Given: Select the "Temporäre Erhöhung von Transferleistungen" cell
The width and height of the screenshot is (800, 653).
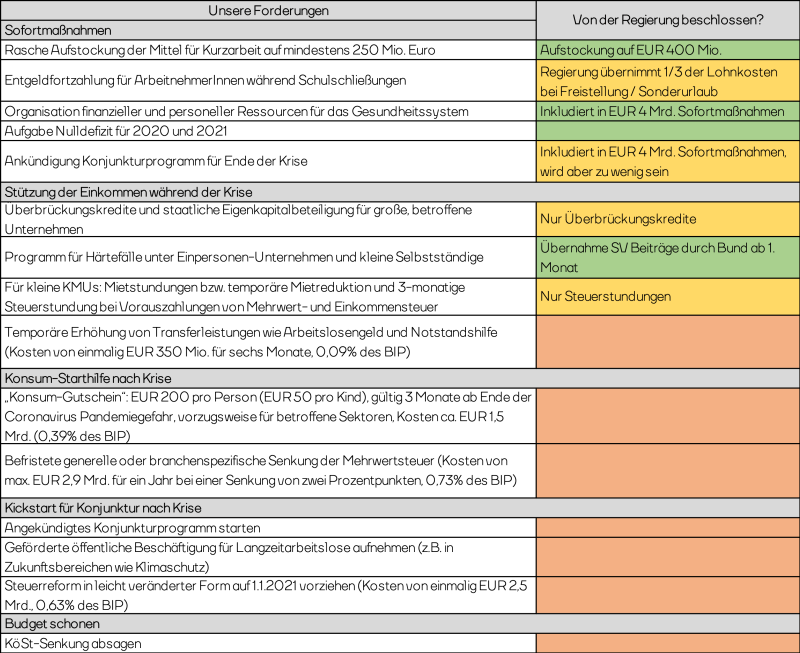Looking at the screenshot, I should (x=268, y=342).
